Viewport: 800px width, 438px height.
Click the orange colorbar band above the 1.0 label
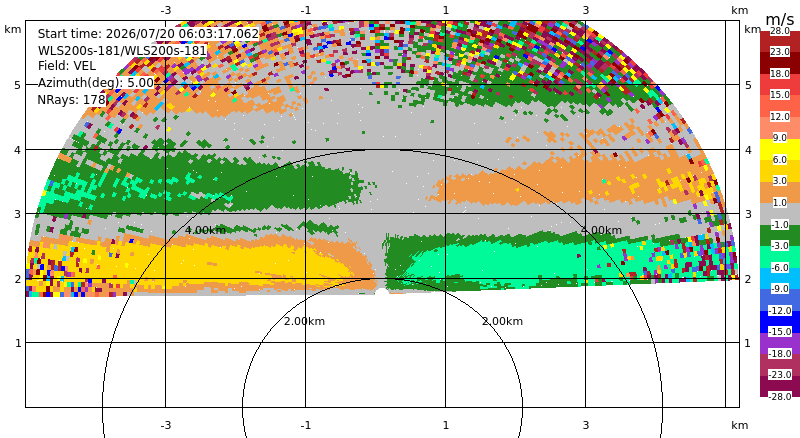click(780, 192)
